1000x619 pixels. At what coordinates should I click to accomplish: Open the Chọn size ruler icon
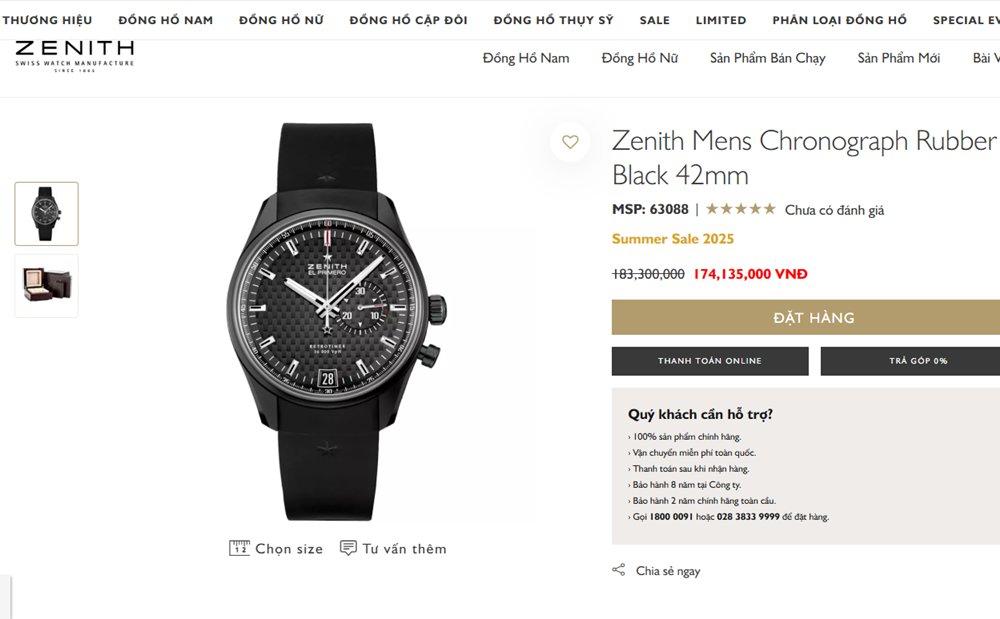(x=239, y=548)
